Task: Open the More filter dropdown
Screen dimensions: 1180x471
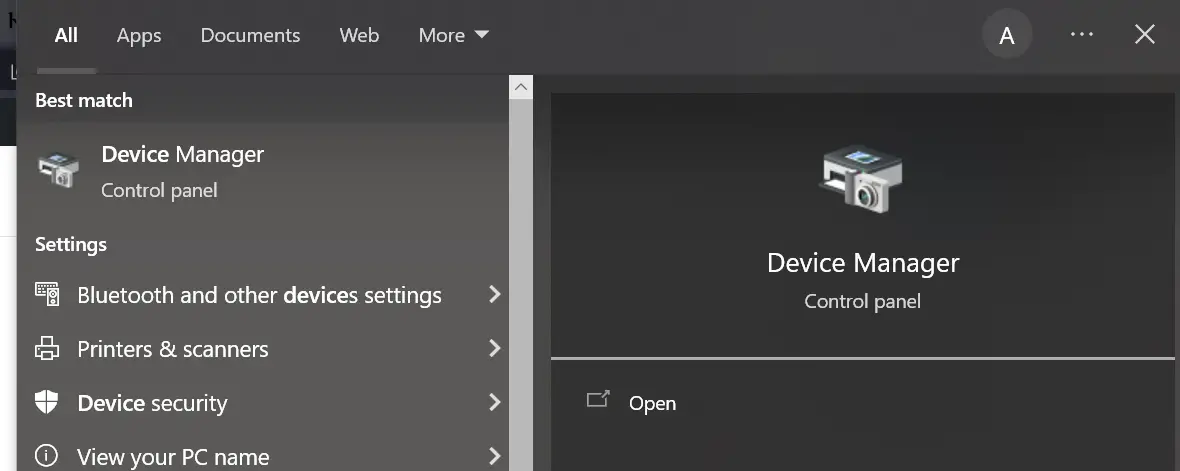Action: tap(453, 35)
